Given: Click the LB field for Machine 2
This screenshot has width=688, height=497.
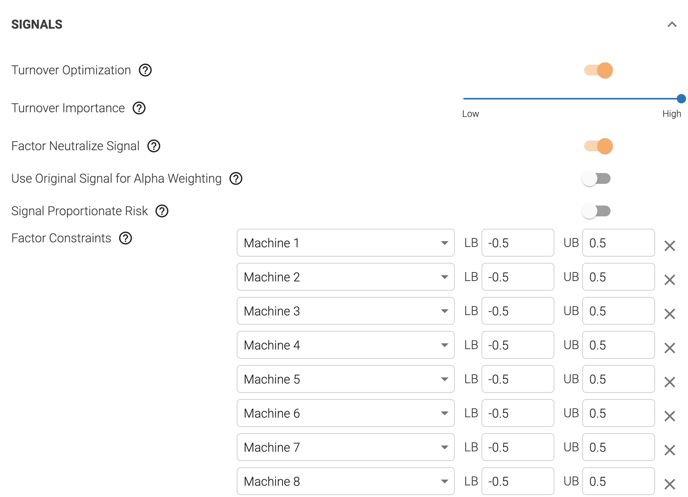Looking at the screenshot, I should [x=518, y=277].
